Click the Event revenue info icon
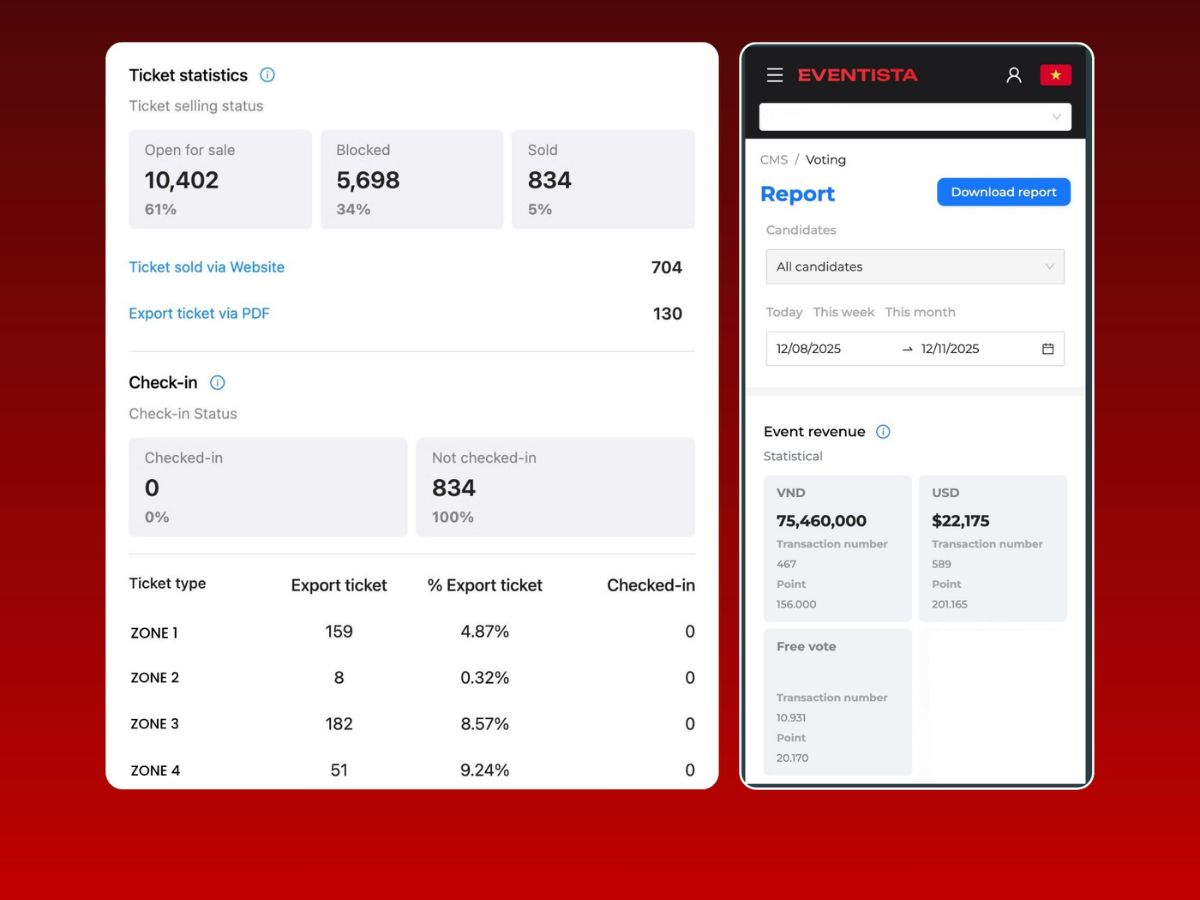This screenshot has width=1200, height=900. (883, 432)
